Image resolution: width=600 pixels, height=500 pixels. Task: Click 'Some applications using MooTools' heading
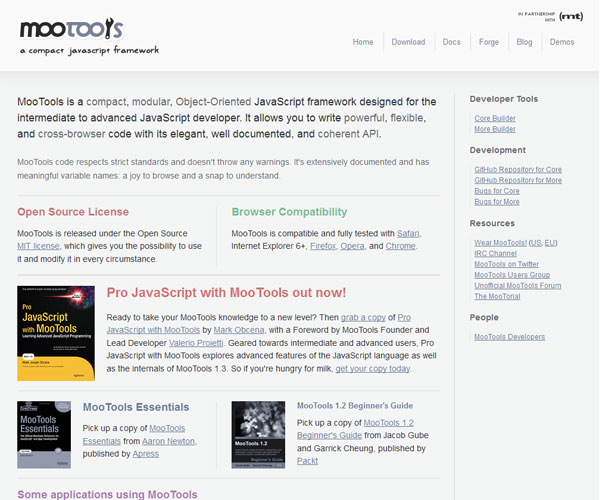click(x=107, y=494)
